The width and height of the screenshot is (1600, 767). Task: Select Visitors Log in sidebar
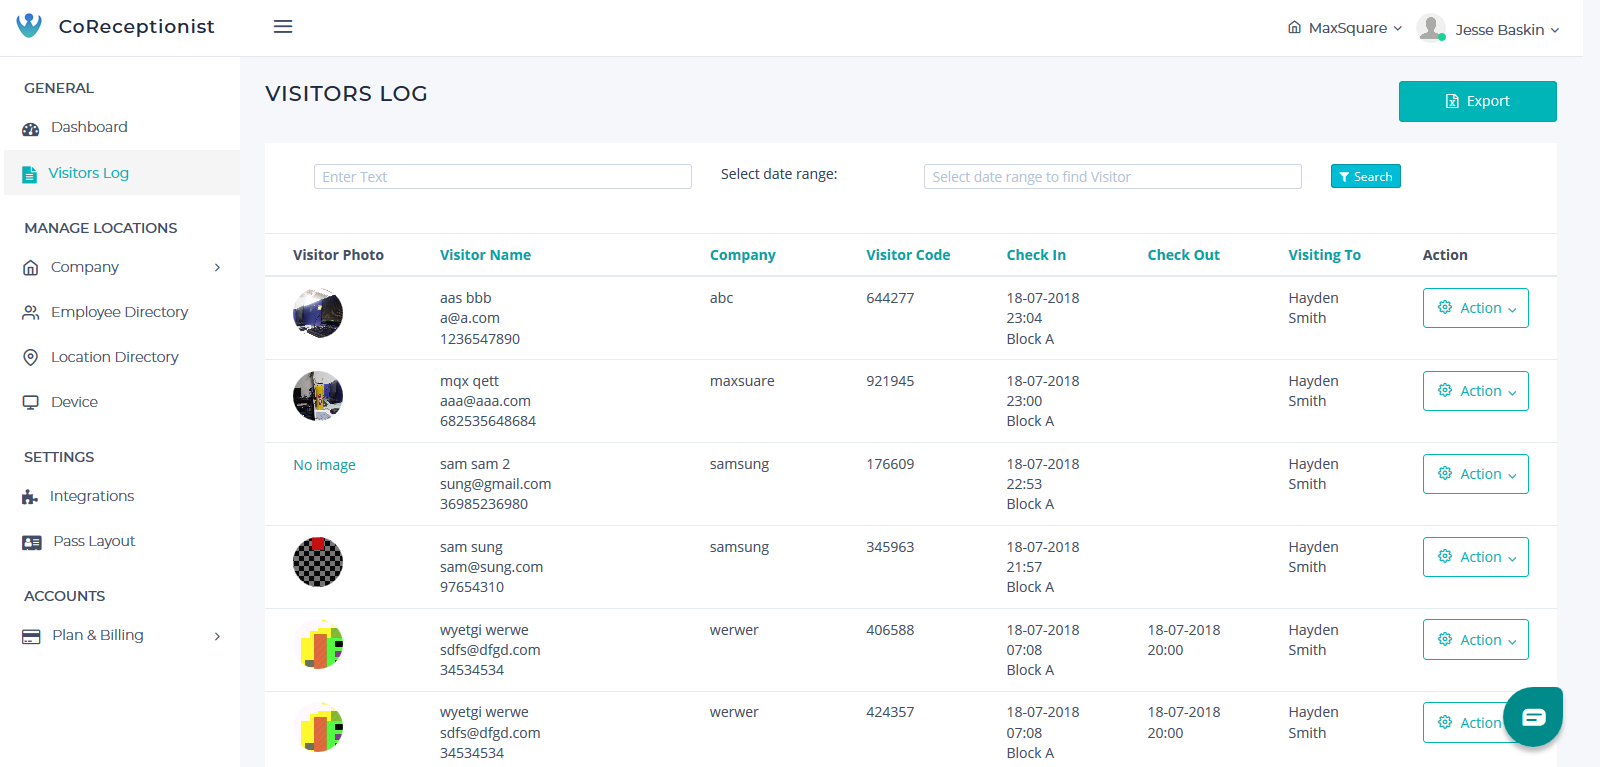click(89, 173)
